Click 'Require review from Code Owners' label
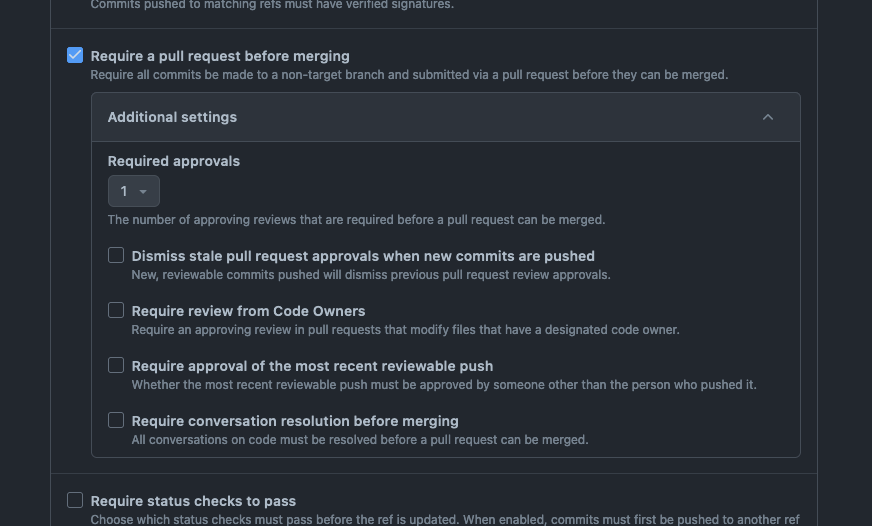The image size is (872, 526). pyautogui.click(x=248, y=311)
